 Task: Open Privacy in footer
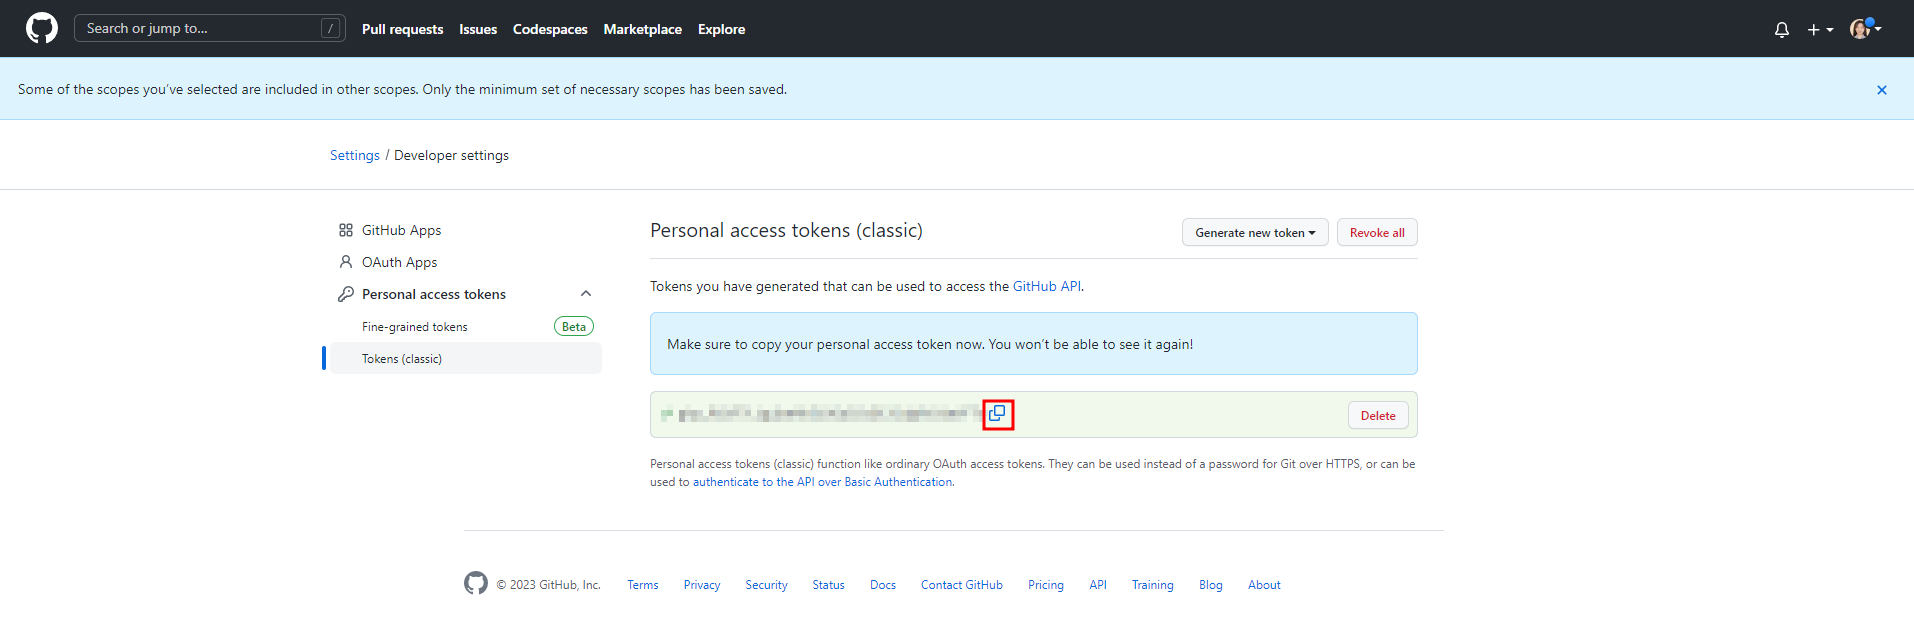click(x=702, y=585)
